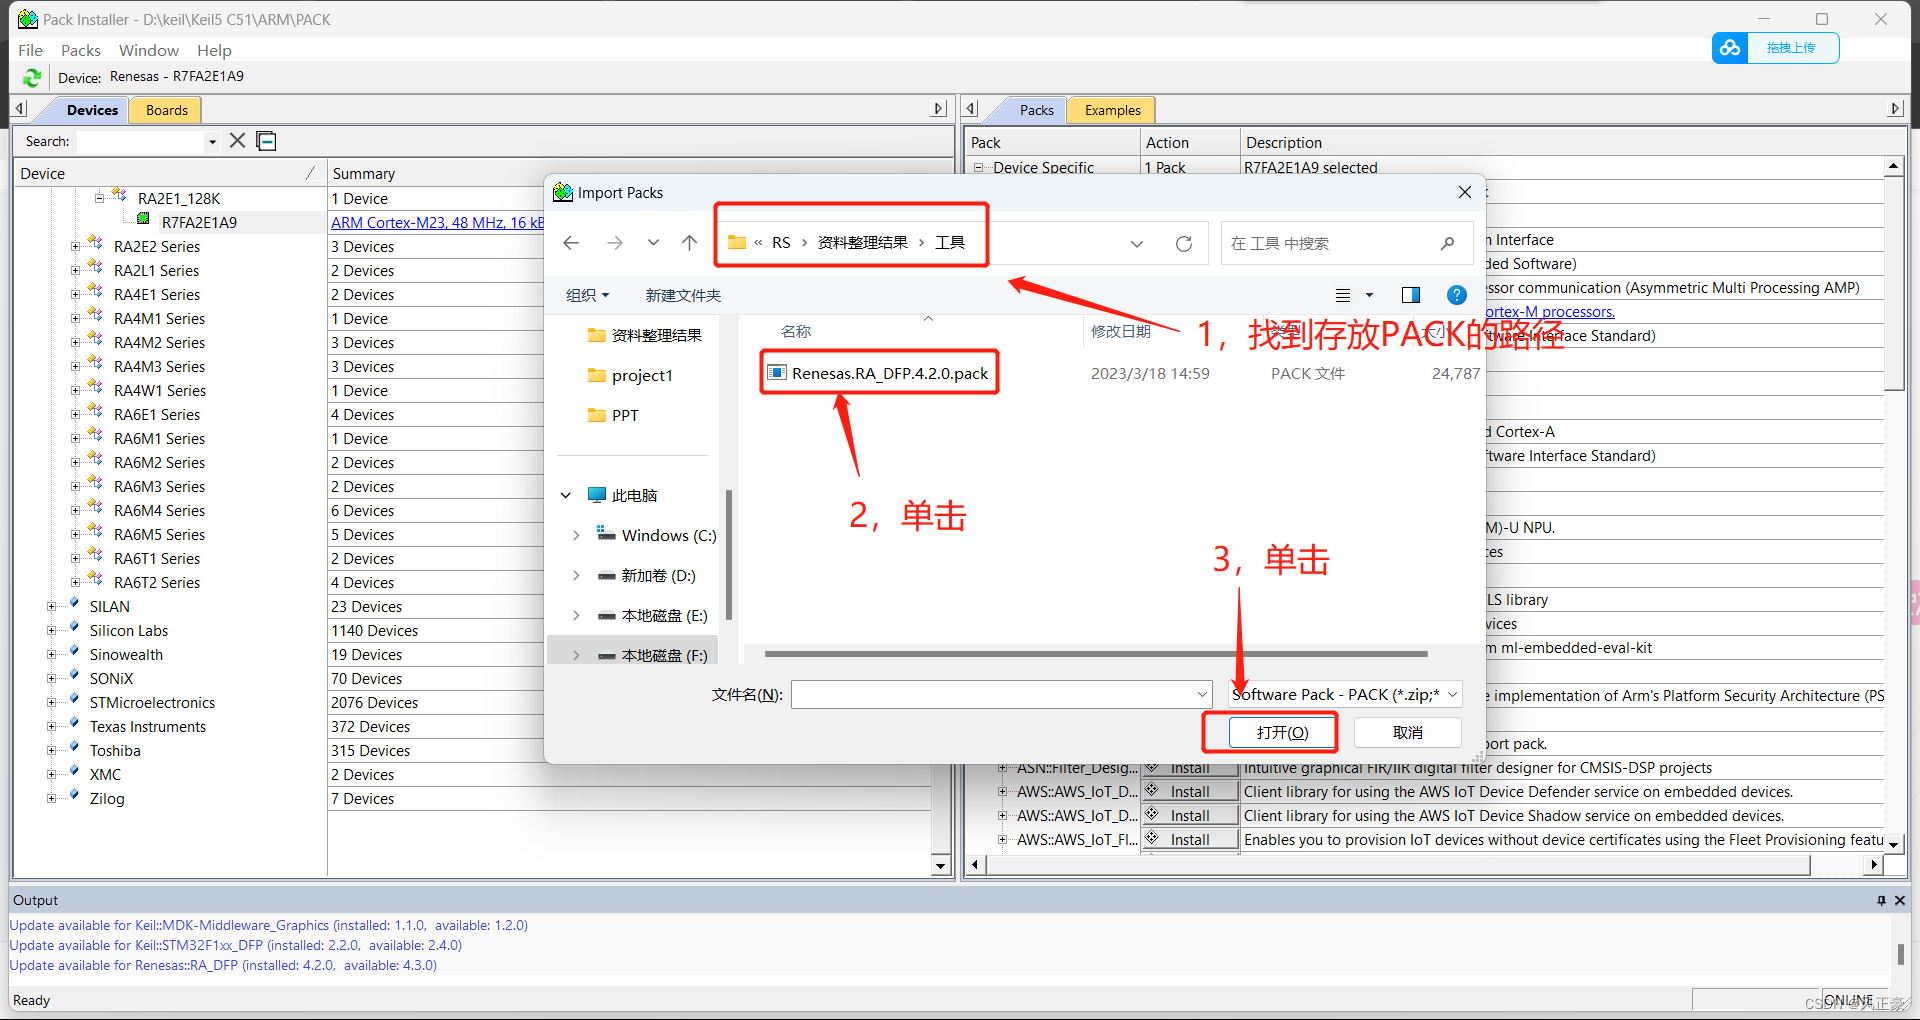This screenshot has width=1920, height=1020.
Task: Expand the STMicroelectronics vendor node
Action: (51, 703)
